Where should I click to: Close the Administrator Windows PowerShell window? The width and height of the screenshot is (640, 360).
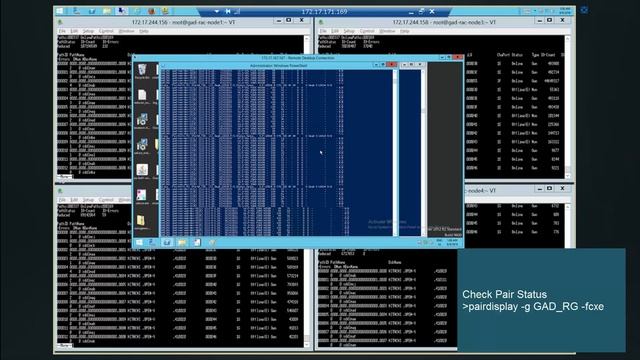pyautogui.click(x=392, y=65)
